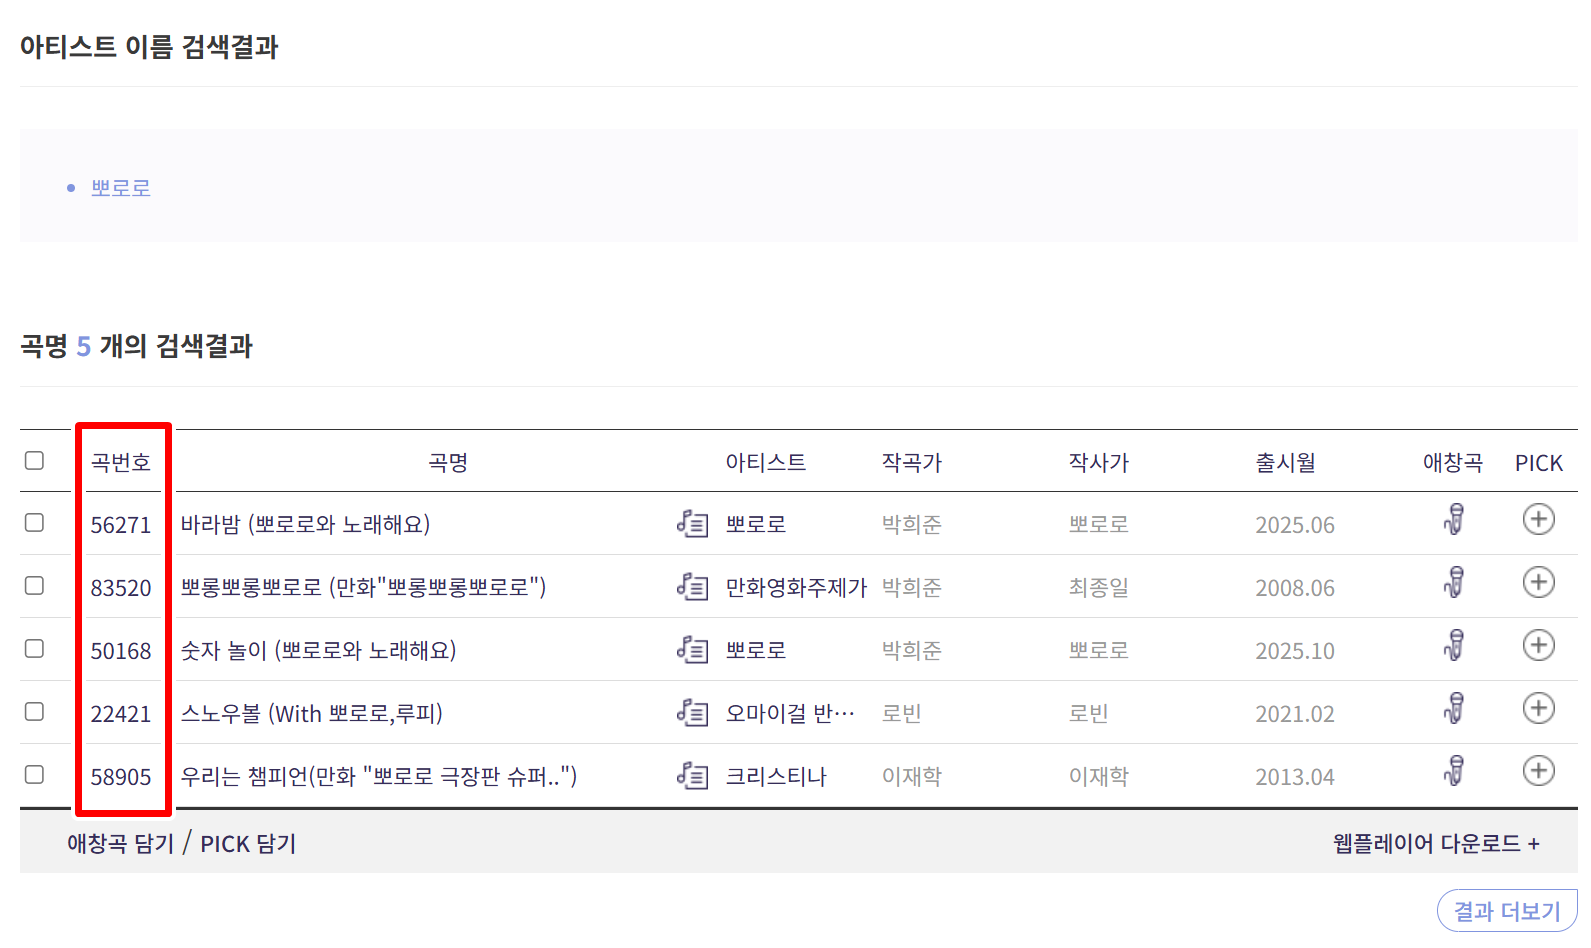
Task: Open song title 바라밤 (뽀로로와 노래해요)
Action: pos(305,524)
